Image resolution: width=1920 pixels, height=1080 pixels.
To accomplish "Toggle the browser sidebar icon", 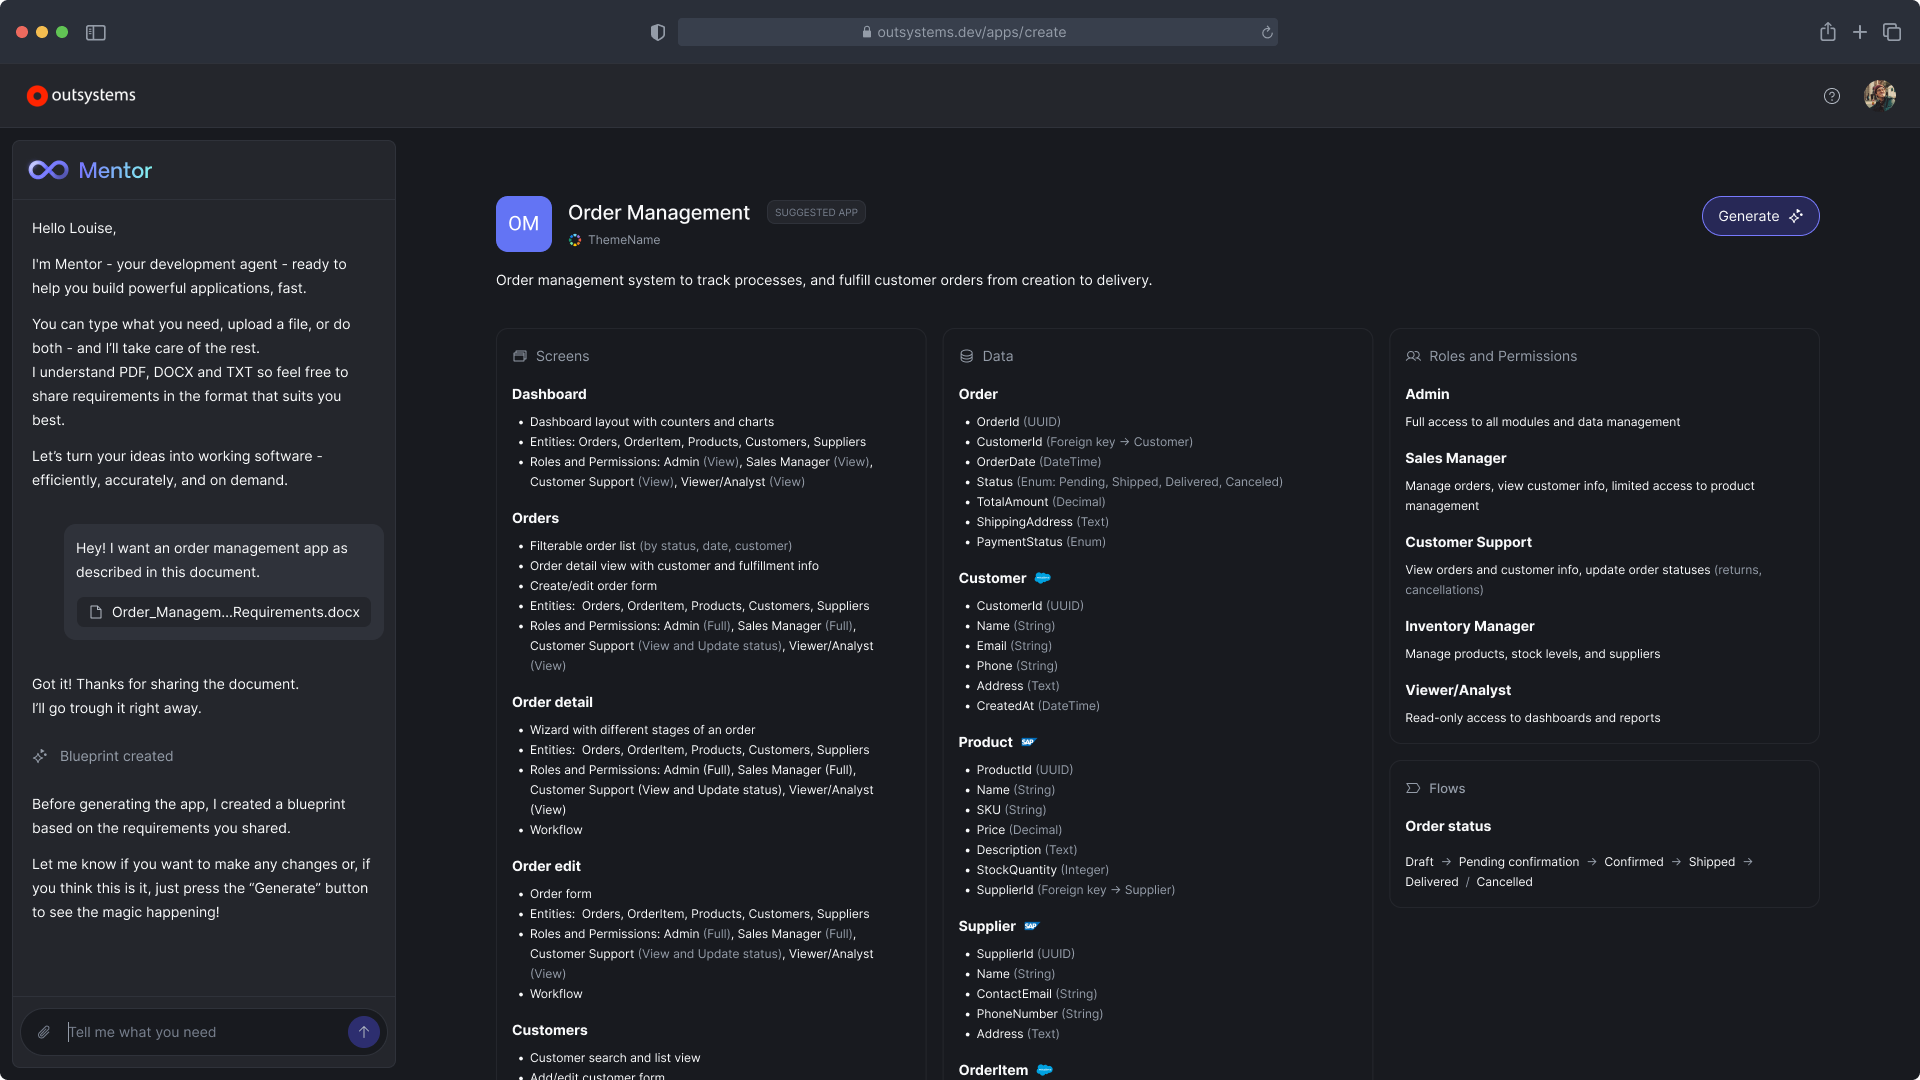I will click(96, 32).
